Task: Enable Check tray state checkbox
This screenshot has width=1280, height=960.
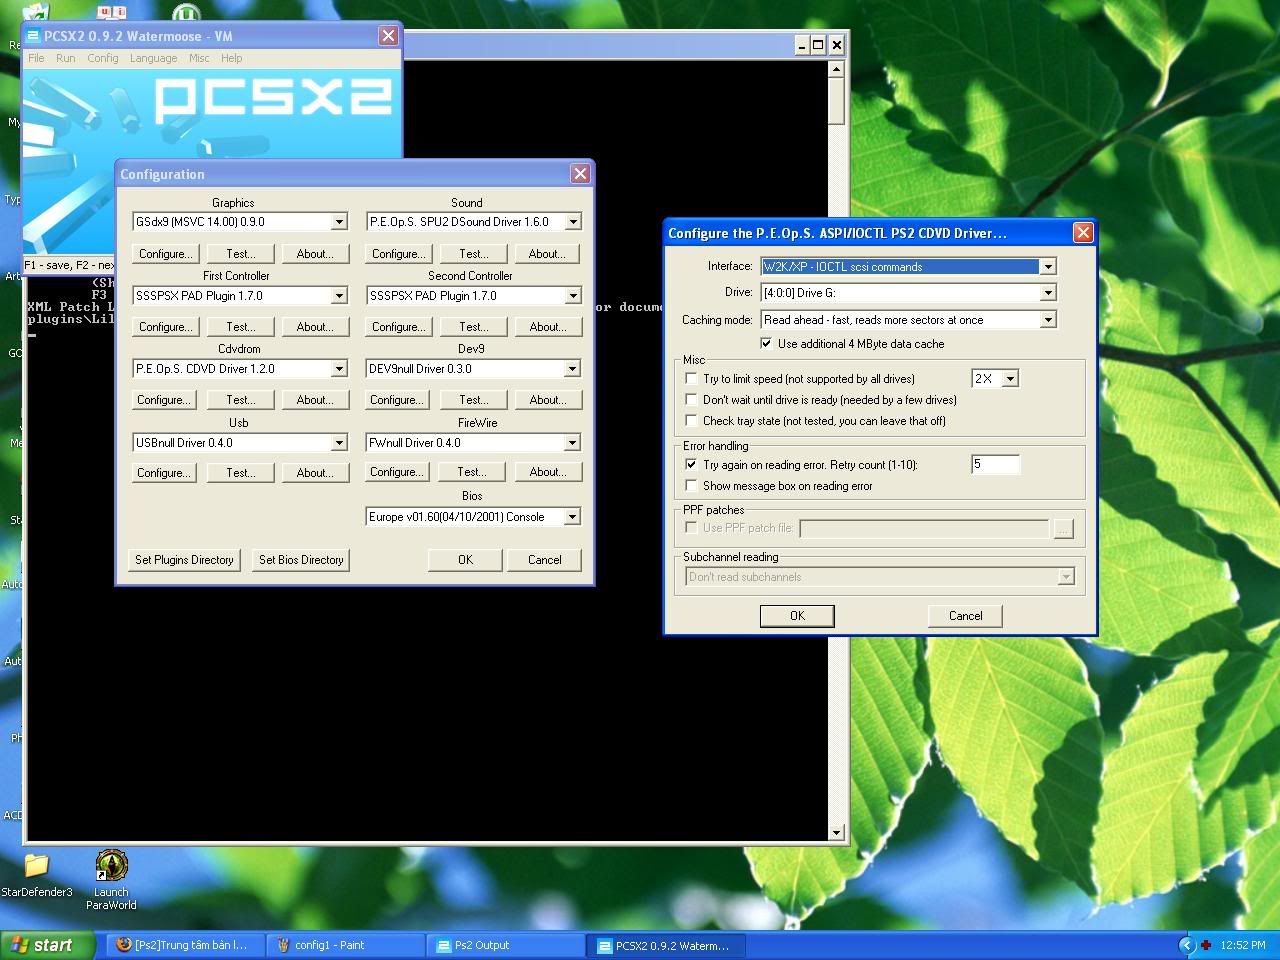Action: click(x=691, y=421)
